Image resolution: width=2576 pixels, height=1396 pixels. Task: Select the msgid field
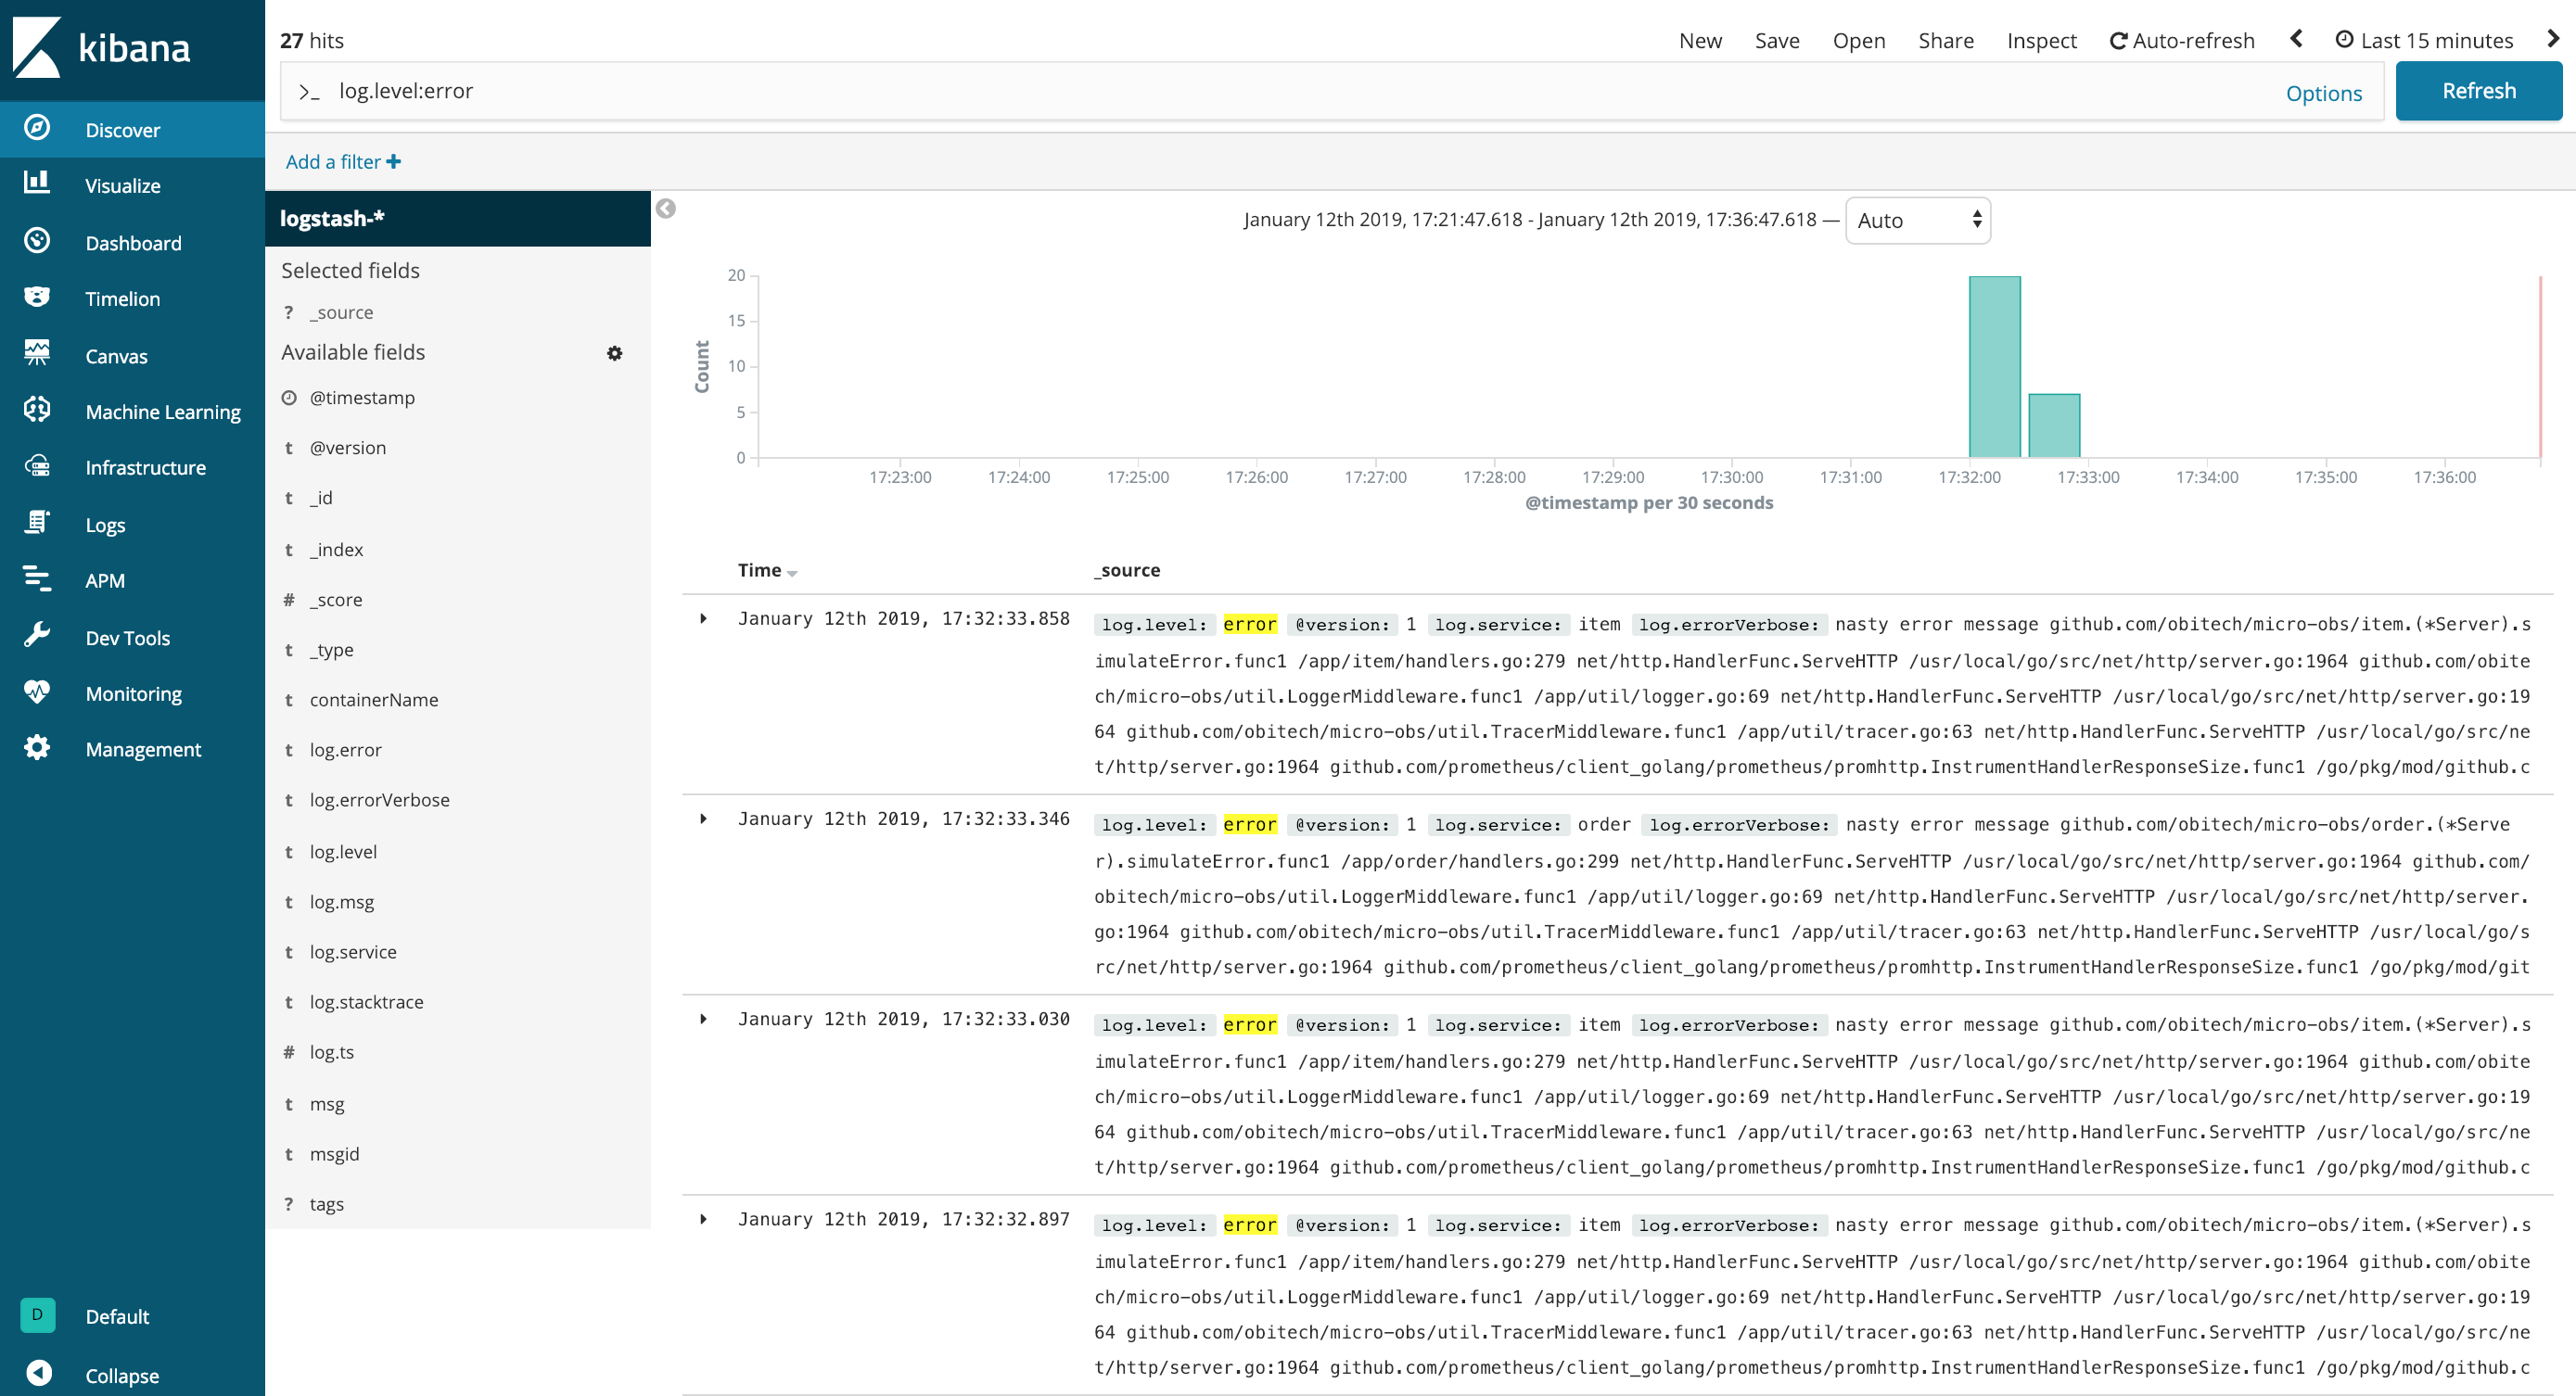point(334,1153)
